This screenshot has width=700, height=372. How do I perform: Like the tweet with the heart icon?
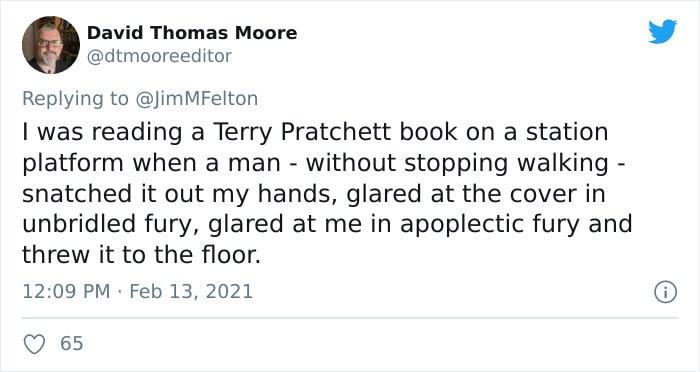(x=34, y=344)
